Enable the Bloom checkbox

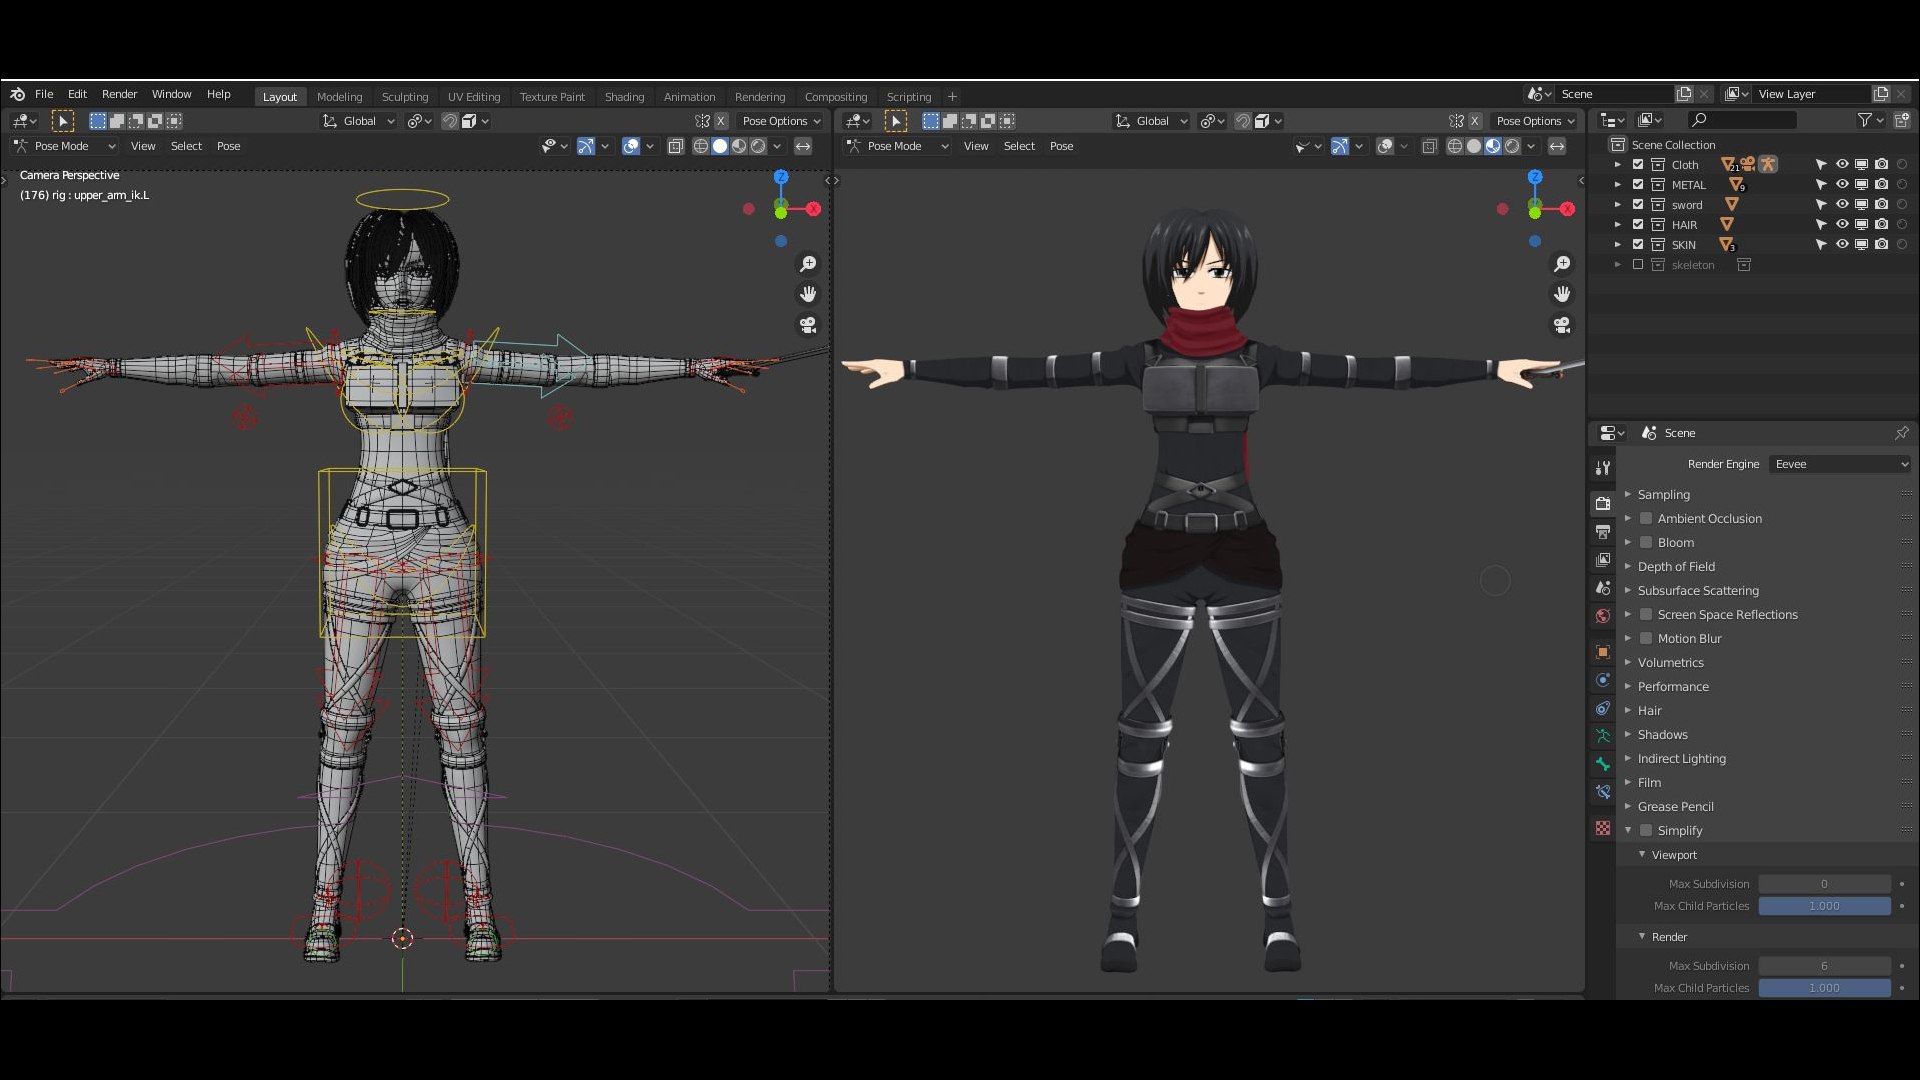click(1646, 542)
